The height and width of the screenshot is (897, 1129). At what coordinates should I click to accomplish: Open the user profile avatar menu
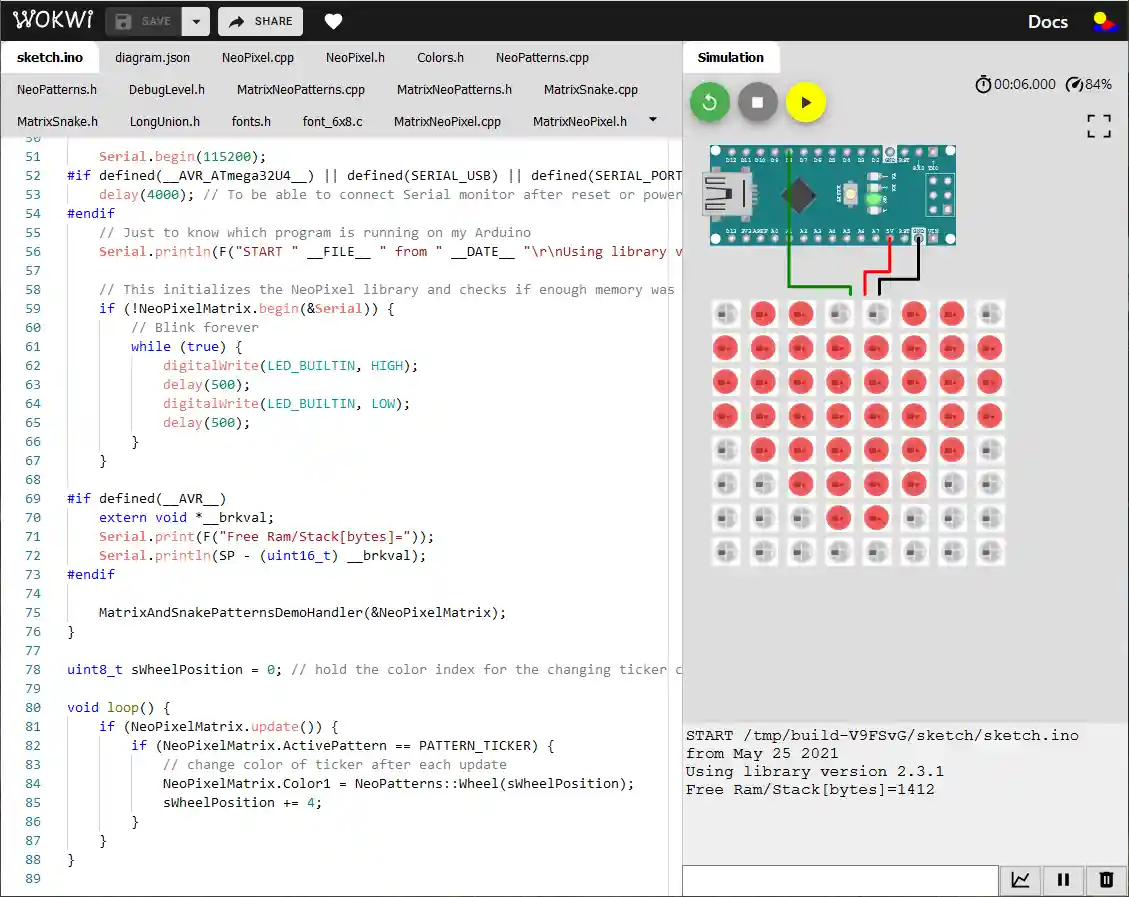[1104, 20]
